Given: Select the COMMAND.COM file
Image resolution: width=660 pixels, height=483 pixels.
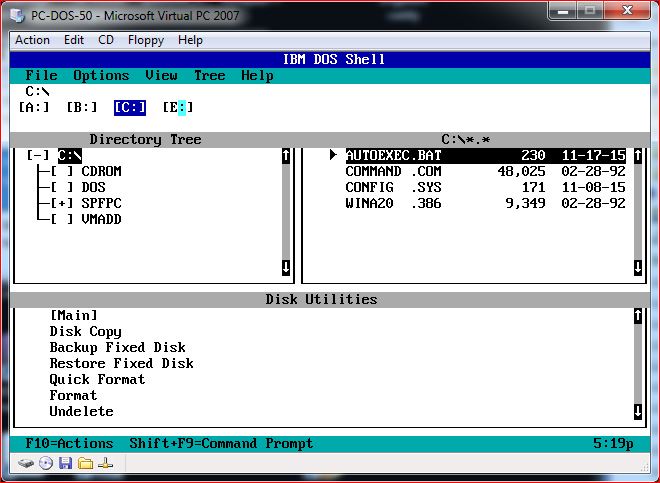Looking at the screenshot, I should [x=486, y=171].
